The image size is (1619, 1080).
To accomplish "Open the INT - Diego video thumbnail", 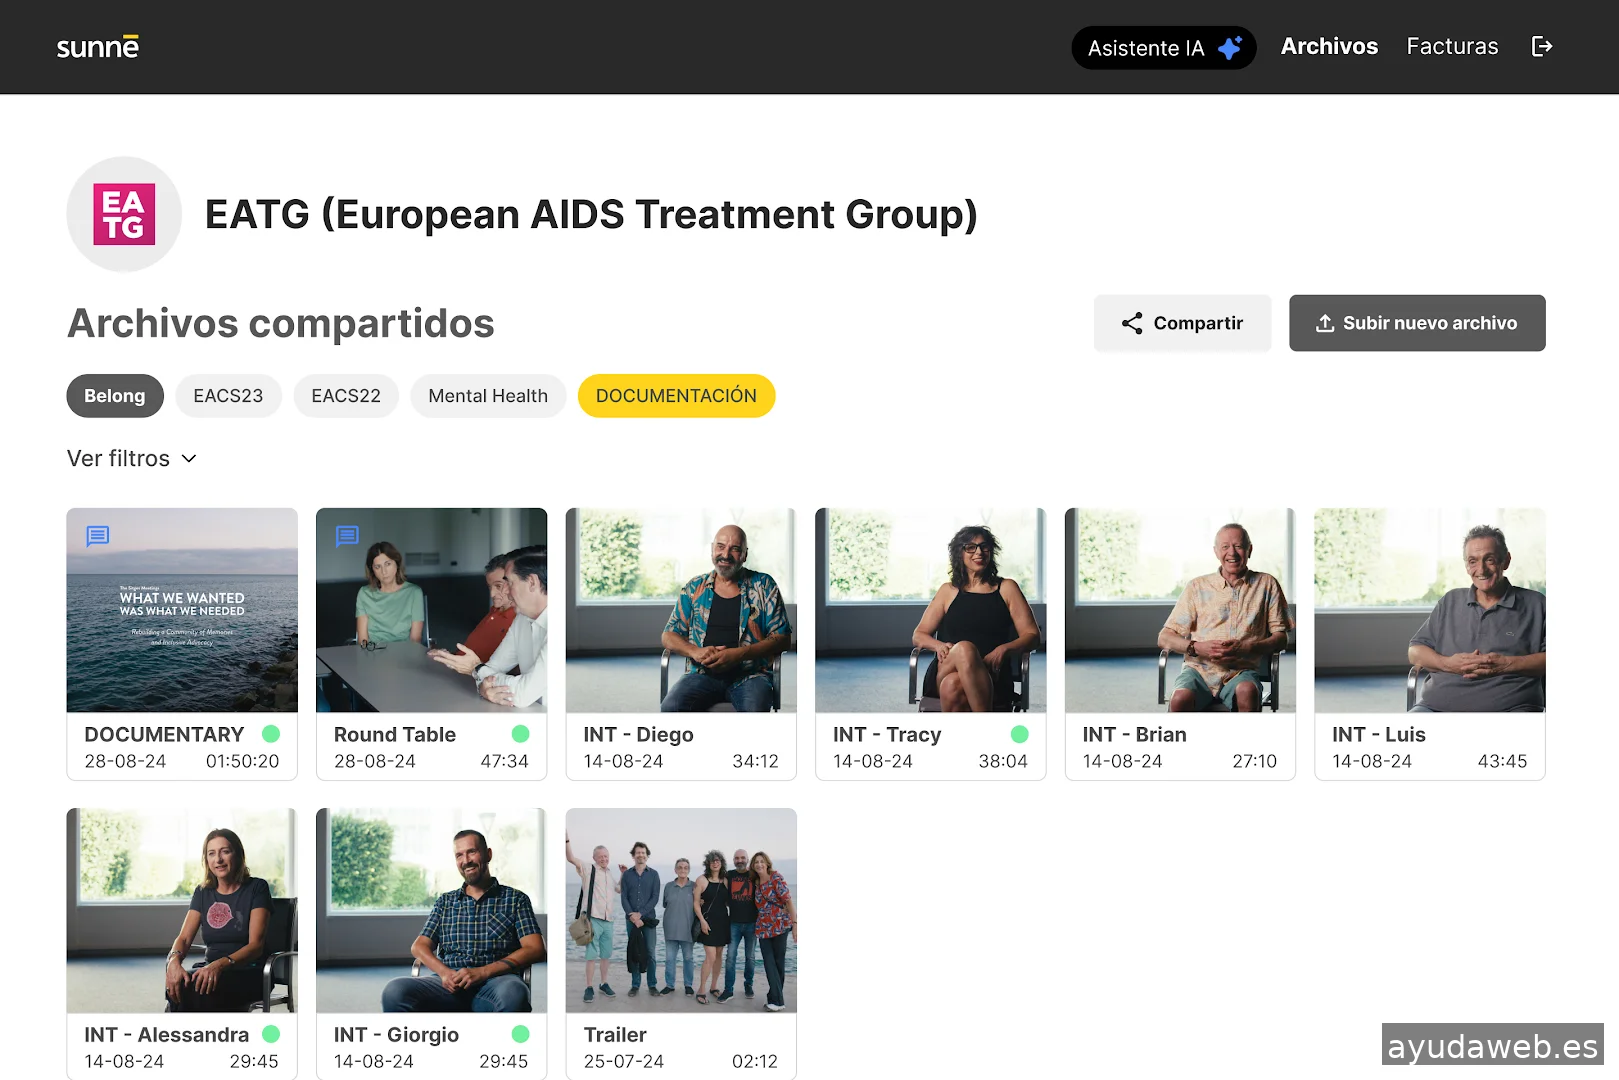I will [x=681, y=610].
